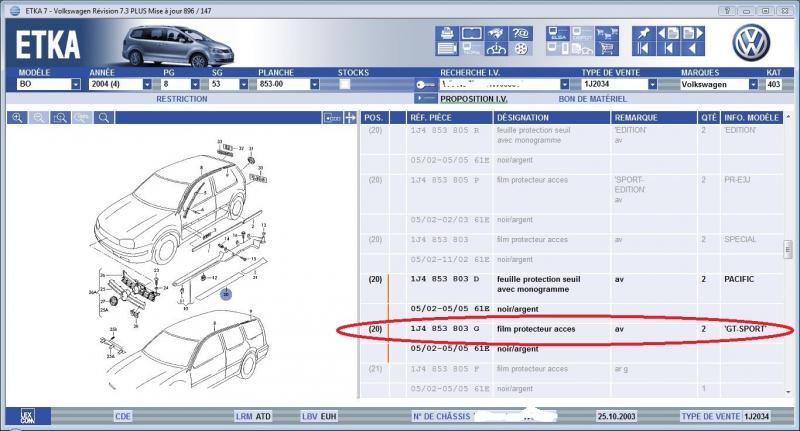Screen dimensions: 800x431
Task: Click the POS. column header
Action: (374, 118)
